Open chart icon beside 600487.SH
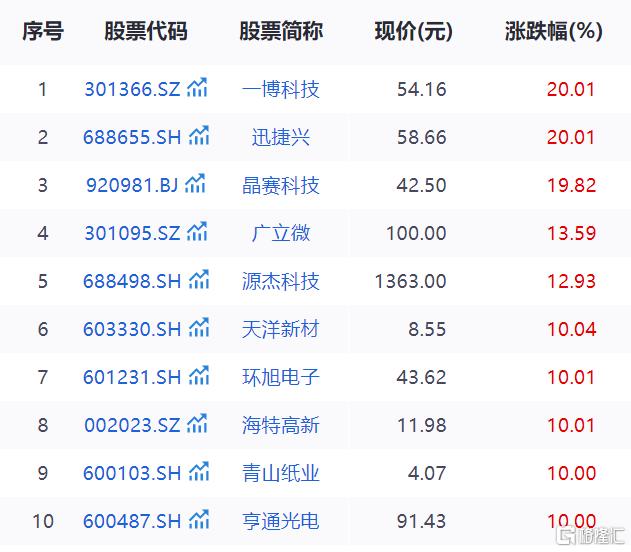631x552 pixels. tap(199, 519)
